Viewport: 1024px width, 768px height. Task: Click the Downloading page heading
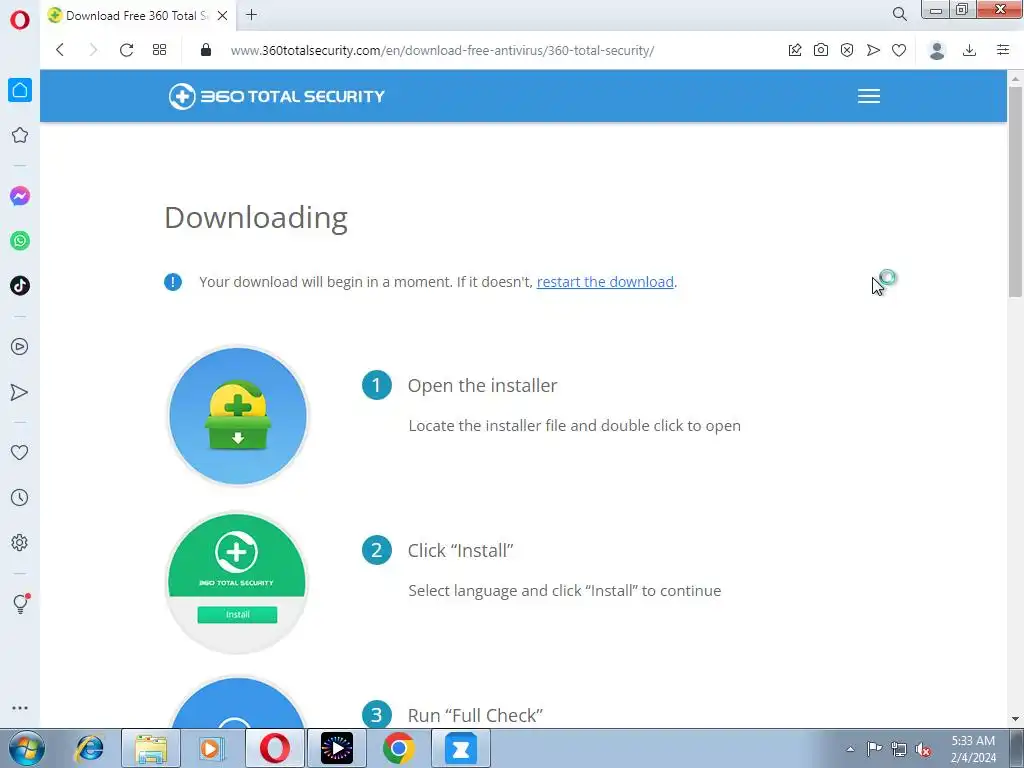pos(255,217)
